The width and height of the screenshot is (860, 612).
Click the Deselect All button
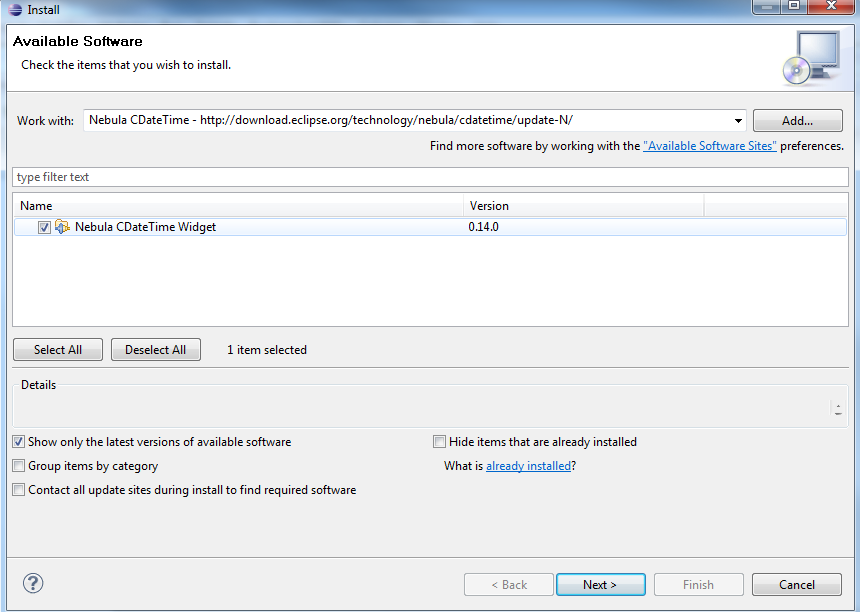pos(156,350)
